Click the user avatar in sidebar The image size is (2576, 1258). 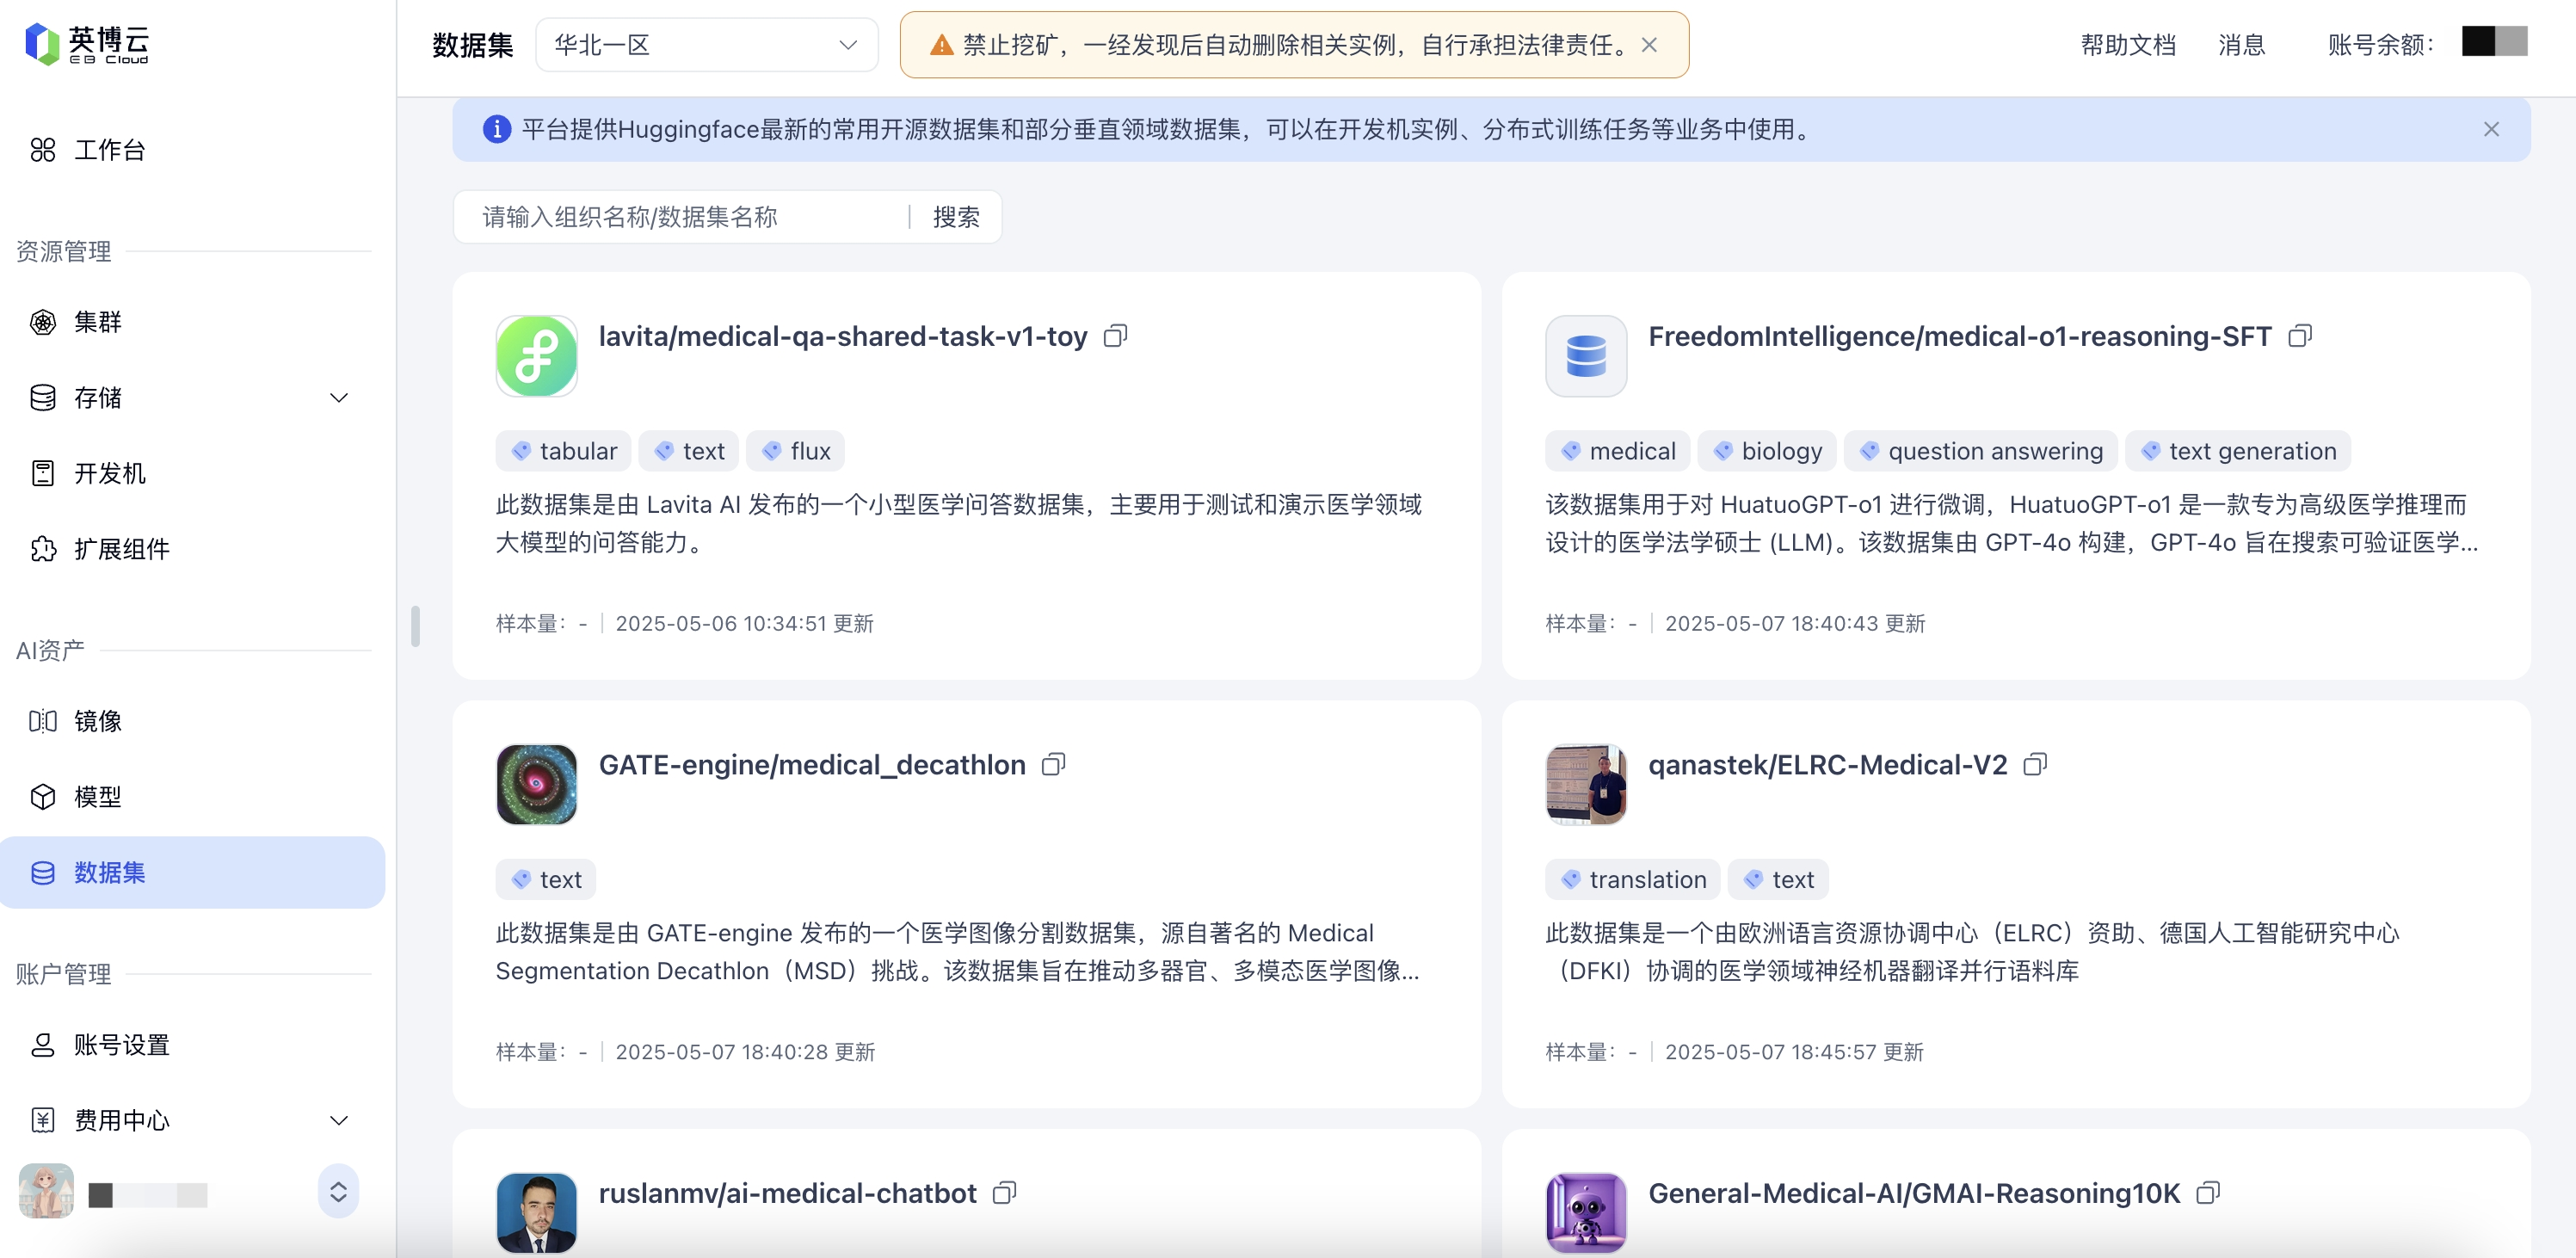tap(46, 1191)
